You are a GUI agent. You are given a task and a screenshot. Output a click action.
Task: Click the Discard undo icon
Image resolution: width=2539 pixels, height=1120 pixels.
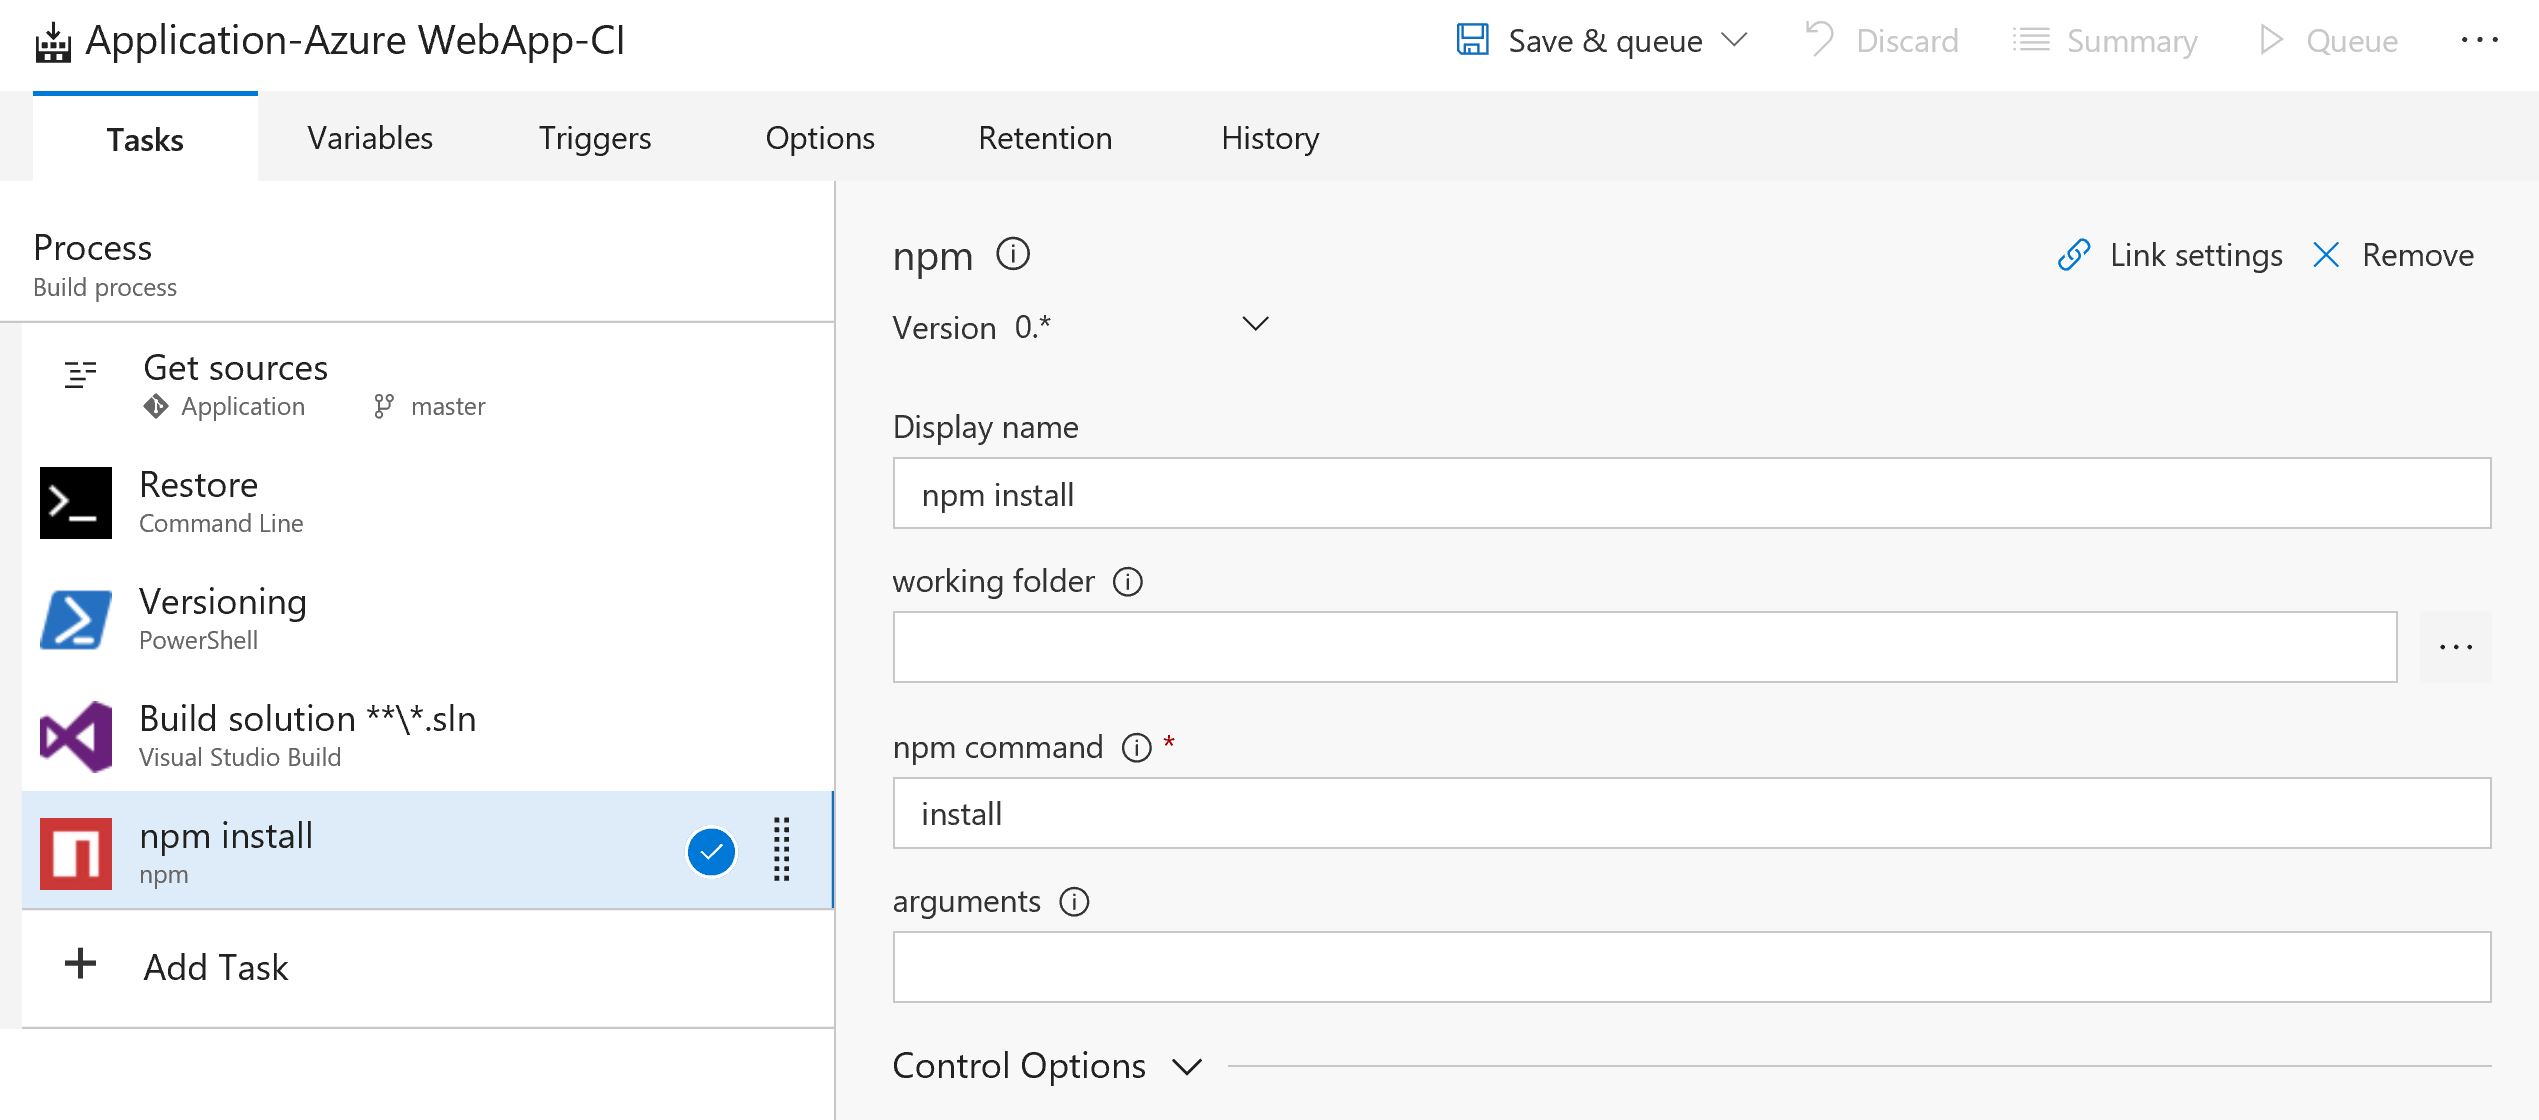[x=1820, y=39]
